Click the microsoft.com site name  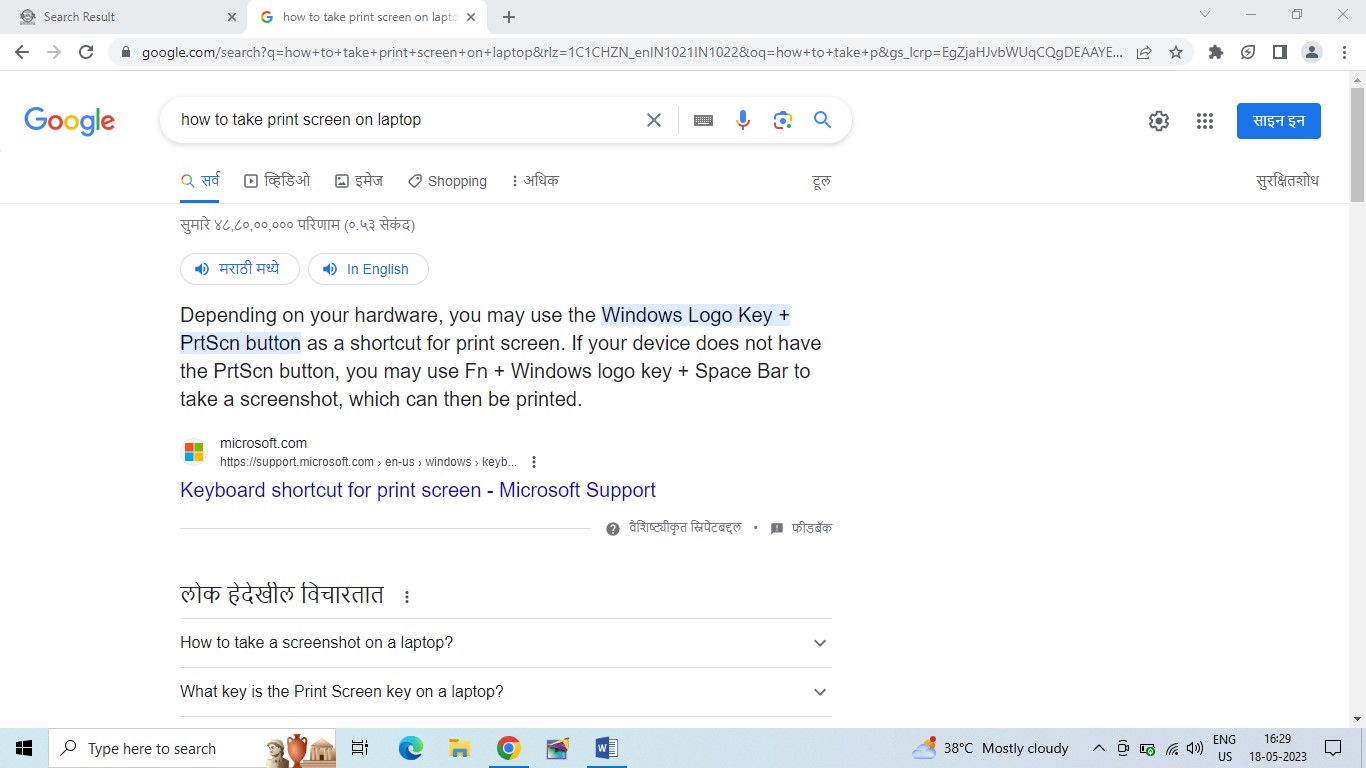click(263, 443)
